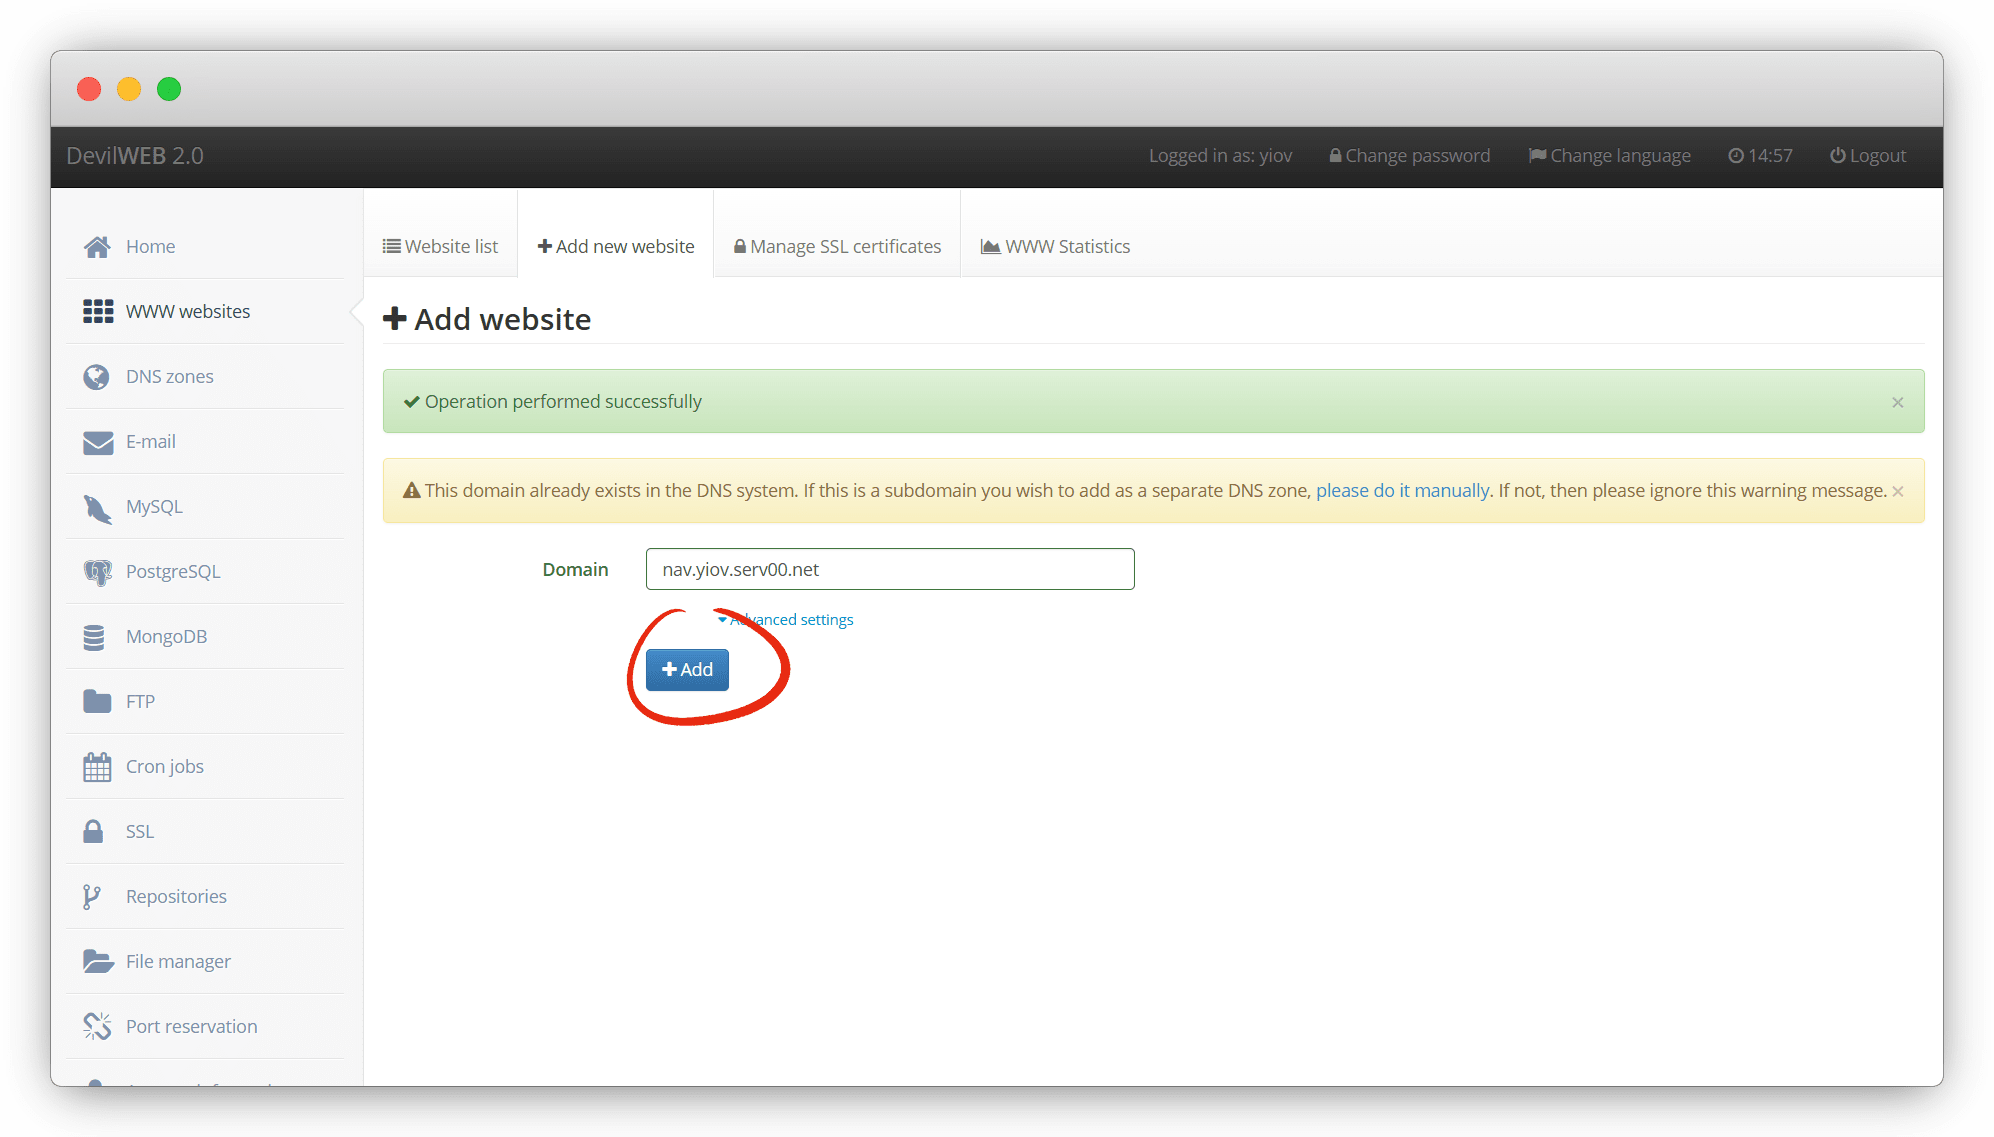Viewport: 1994px width, 1137px height.
Task: Click the E-mail envelope icon
Action: [97, 442]
